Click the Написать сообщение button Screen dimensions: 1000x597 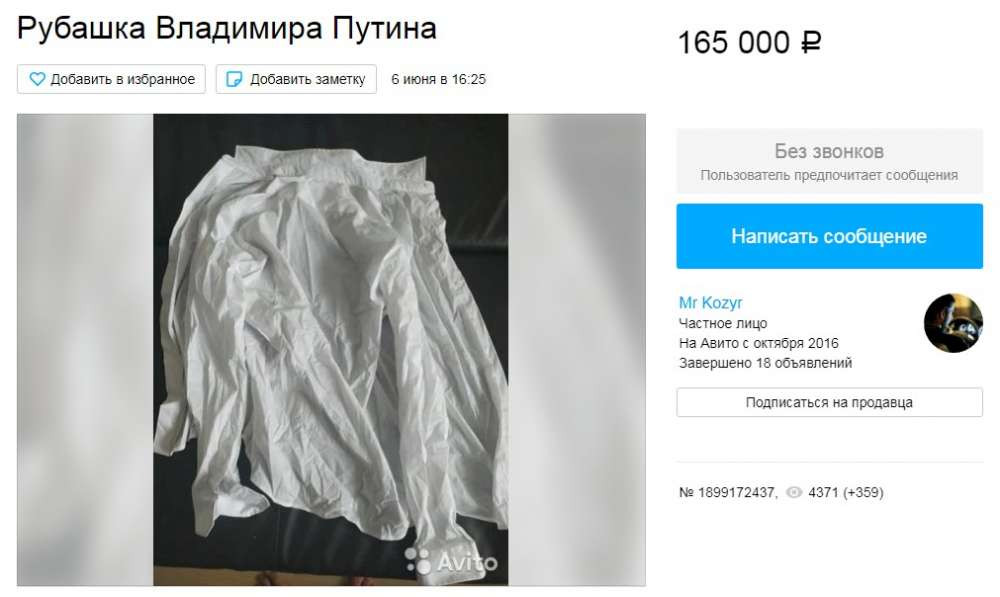(x=829, y=236)
